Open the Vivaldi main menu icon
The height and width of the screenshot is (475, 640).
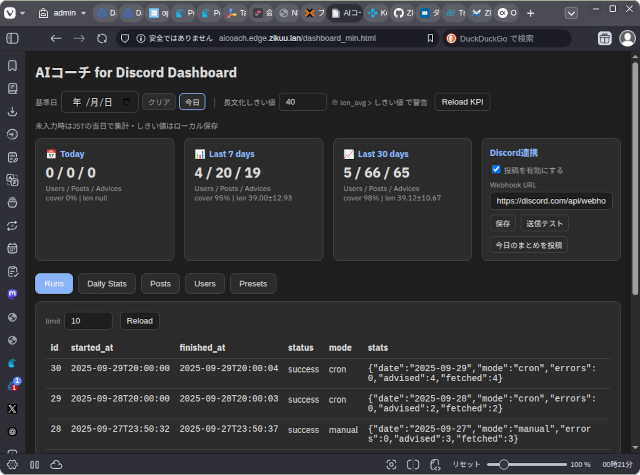(13, 14)
